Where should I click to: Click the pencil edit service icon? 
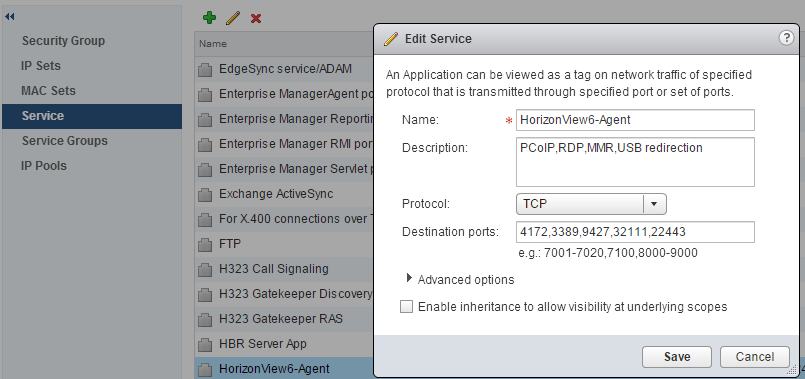[233, 18]
